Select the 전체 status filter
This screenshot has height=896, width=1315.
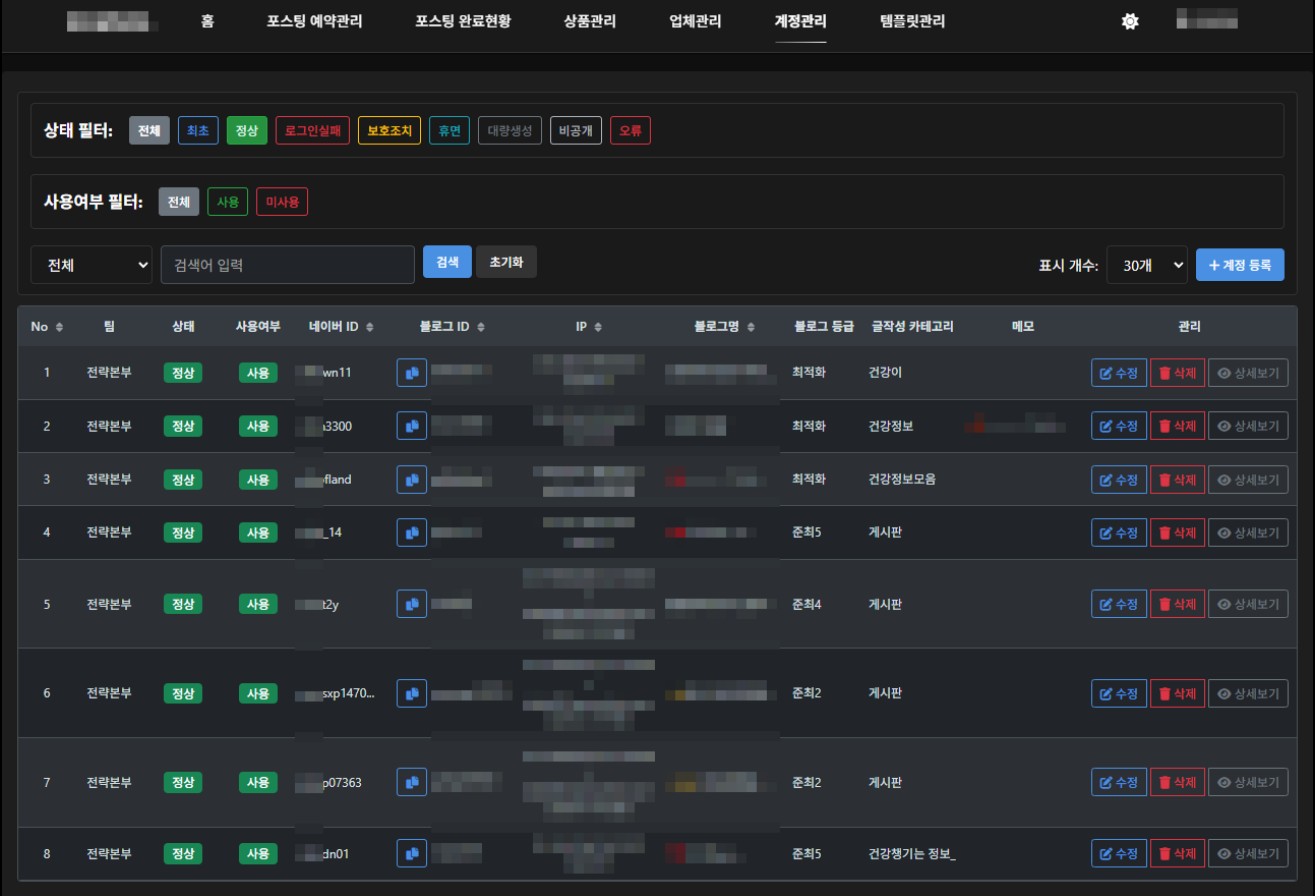tap(149, 130)
